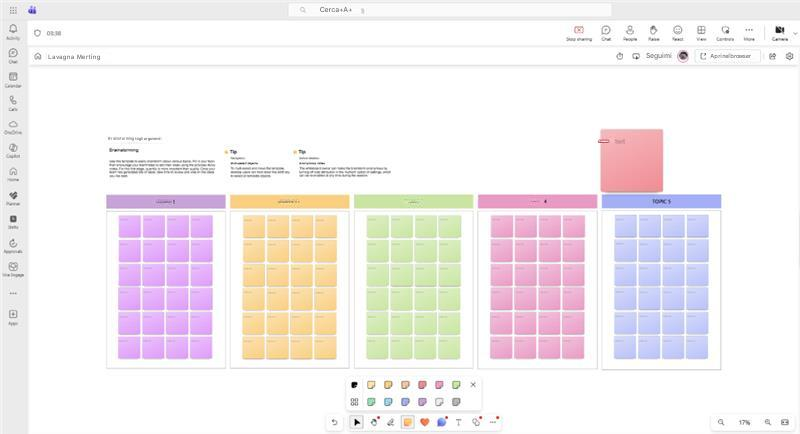This screenshot has width=800, height=434.
Task: Fit whiteboard to screen
Action: 785,422
